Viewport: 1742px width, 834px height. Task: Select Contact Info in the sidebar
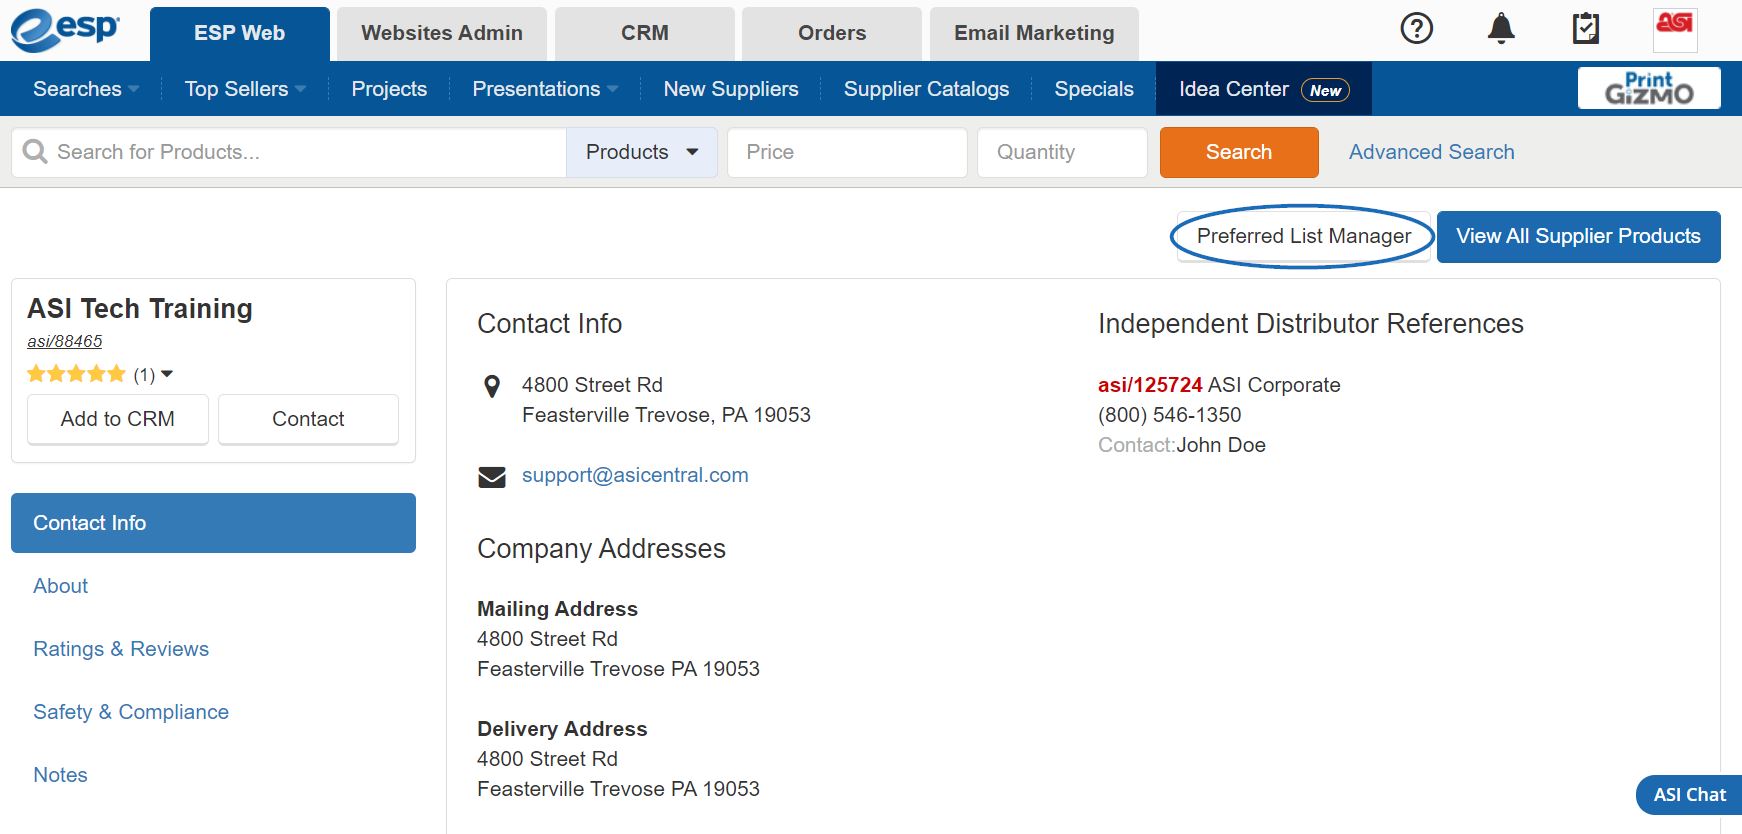click(213, 523)
